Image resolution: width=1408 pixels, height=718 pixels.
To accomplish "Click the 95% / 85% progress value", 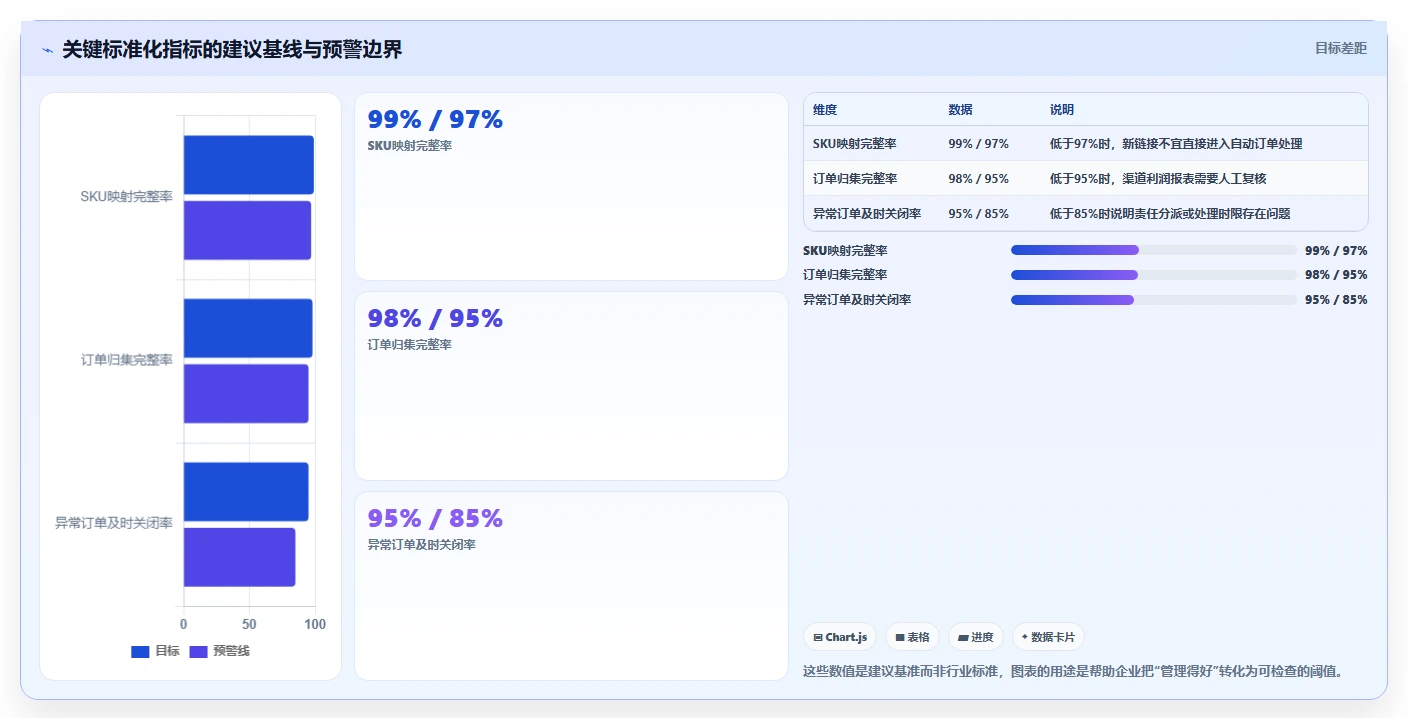I will click(x=1336, y=300).
